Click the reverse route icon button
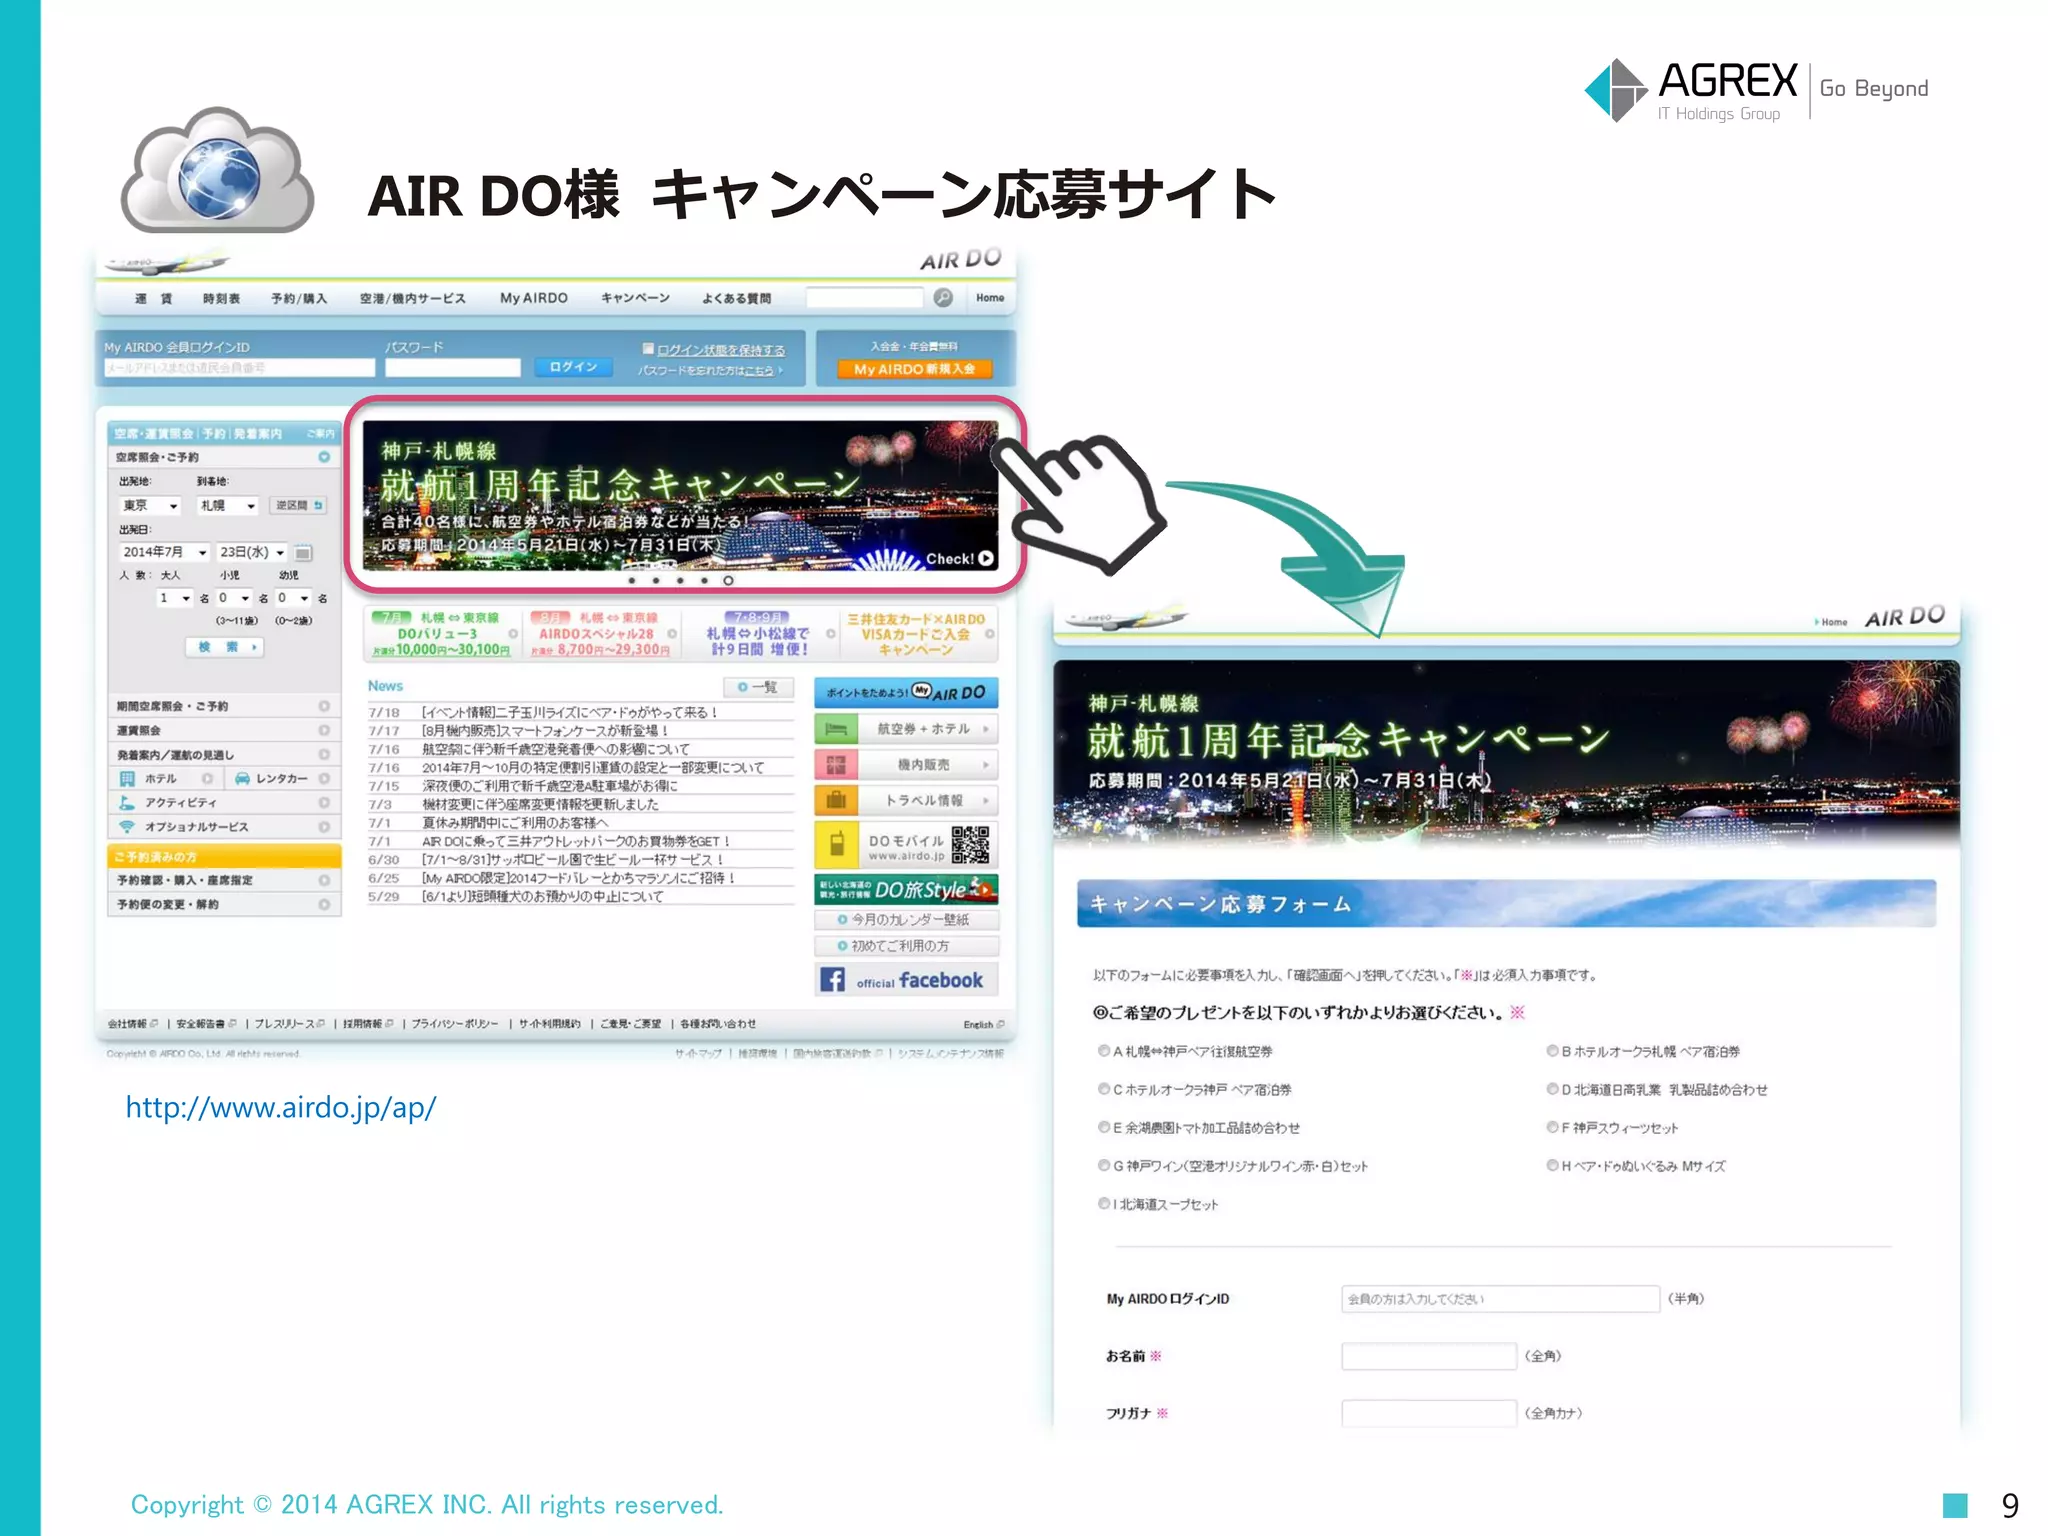 point(300,505)
